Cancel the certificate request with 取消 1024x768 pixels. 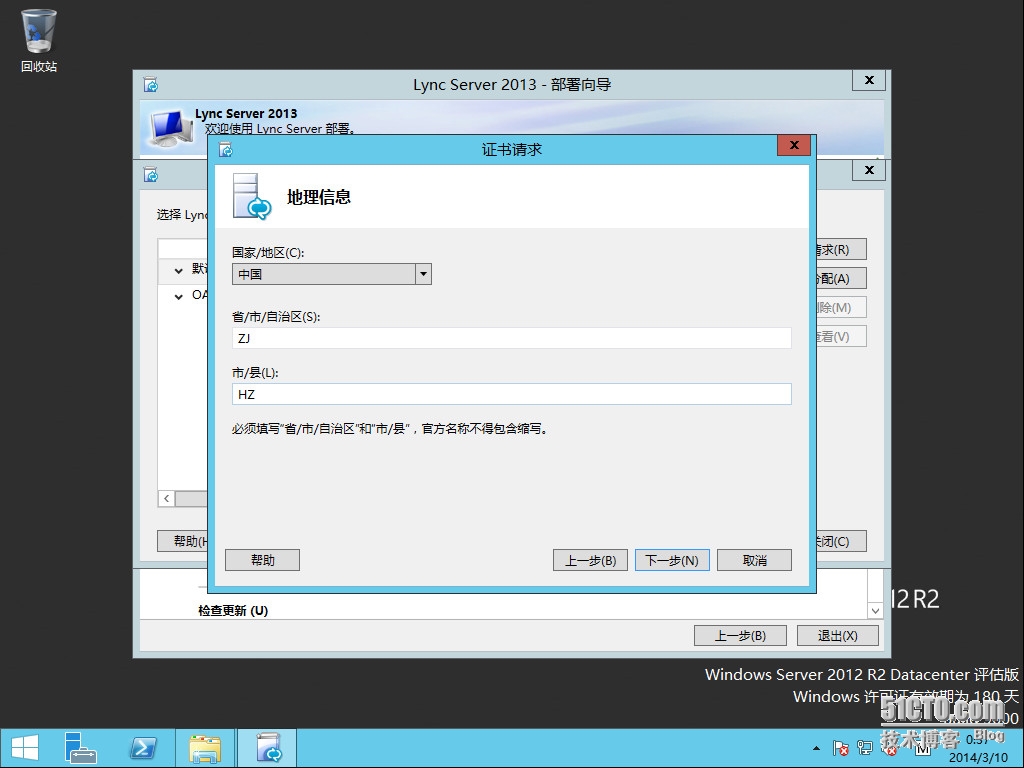pos(754,560)
